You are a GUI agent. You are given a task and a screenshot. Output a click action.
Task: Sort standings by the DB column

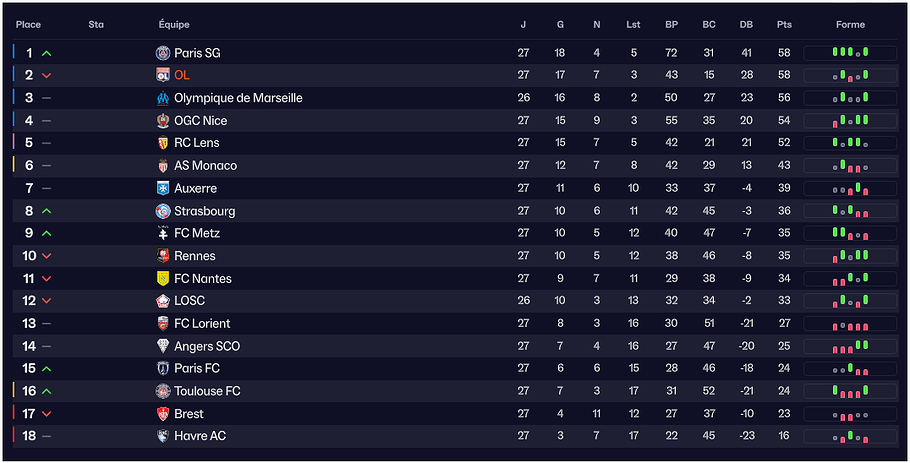[x=746, y=25]
